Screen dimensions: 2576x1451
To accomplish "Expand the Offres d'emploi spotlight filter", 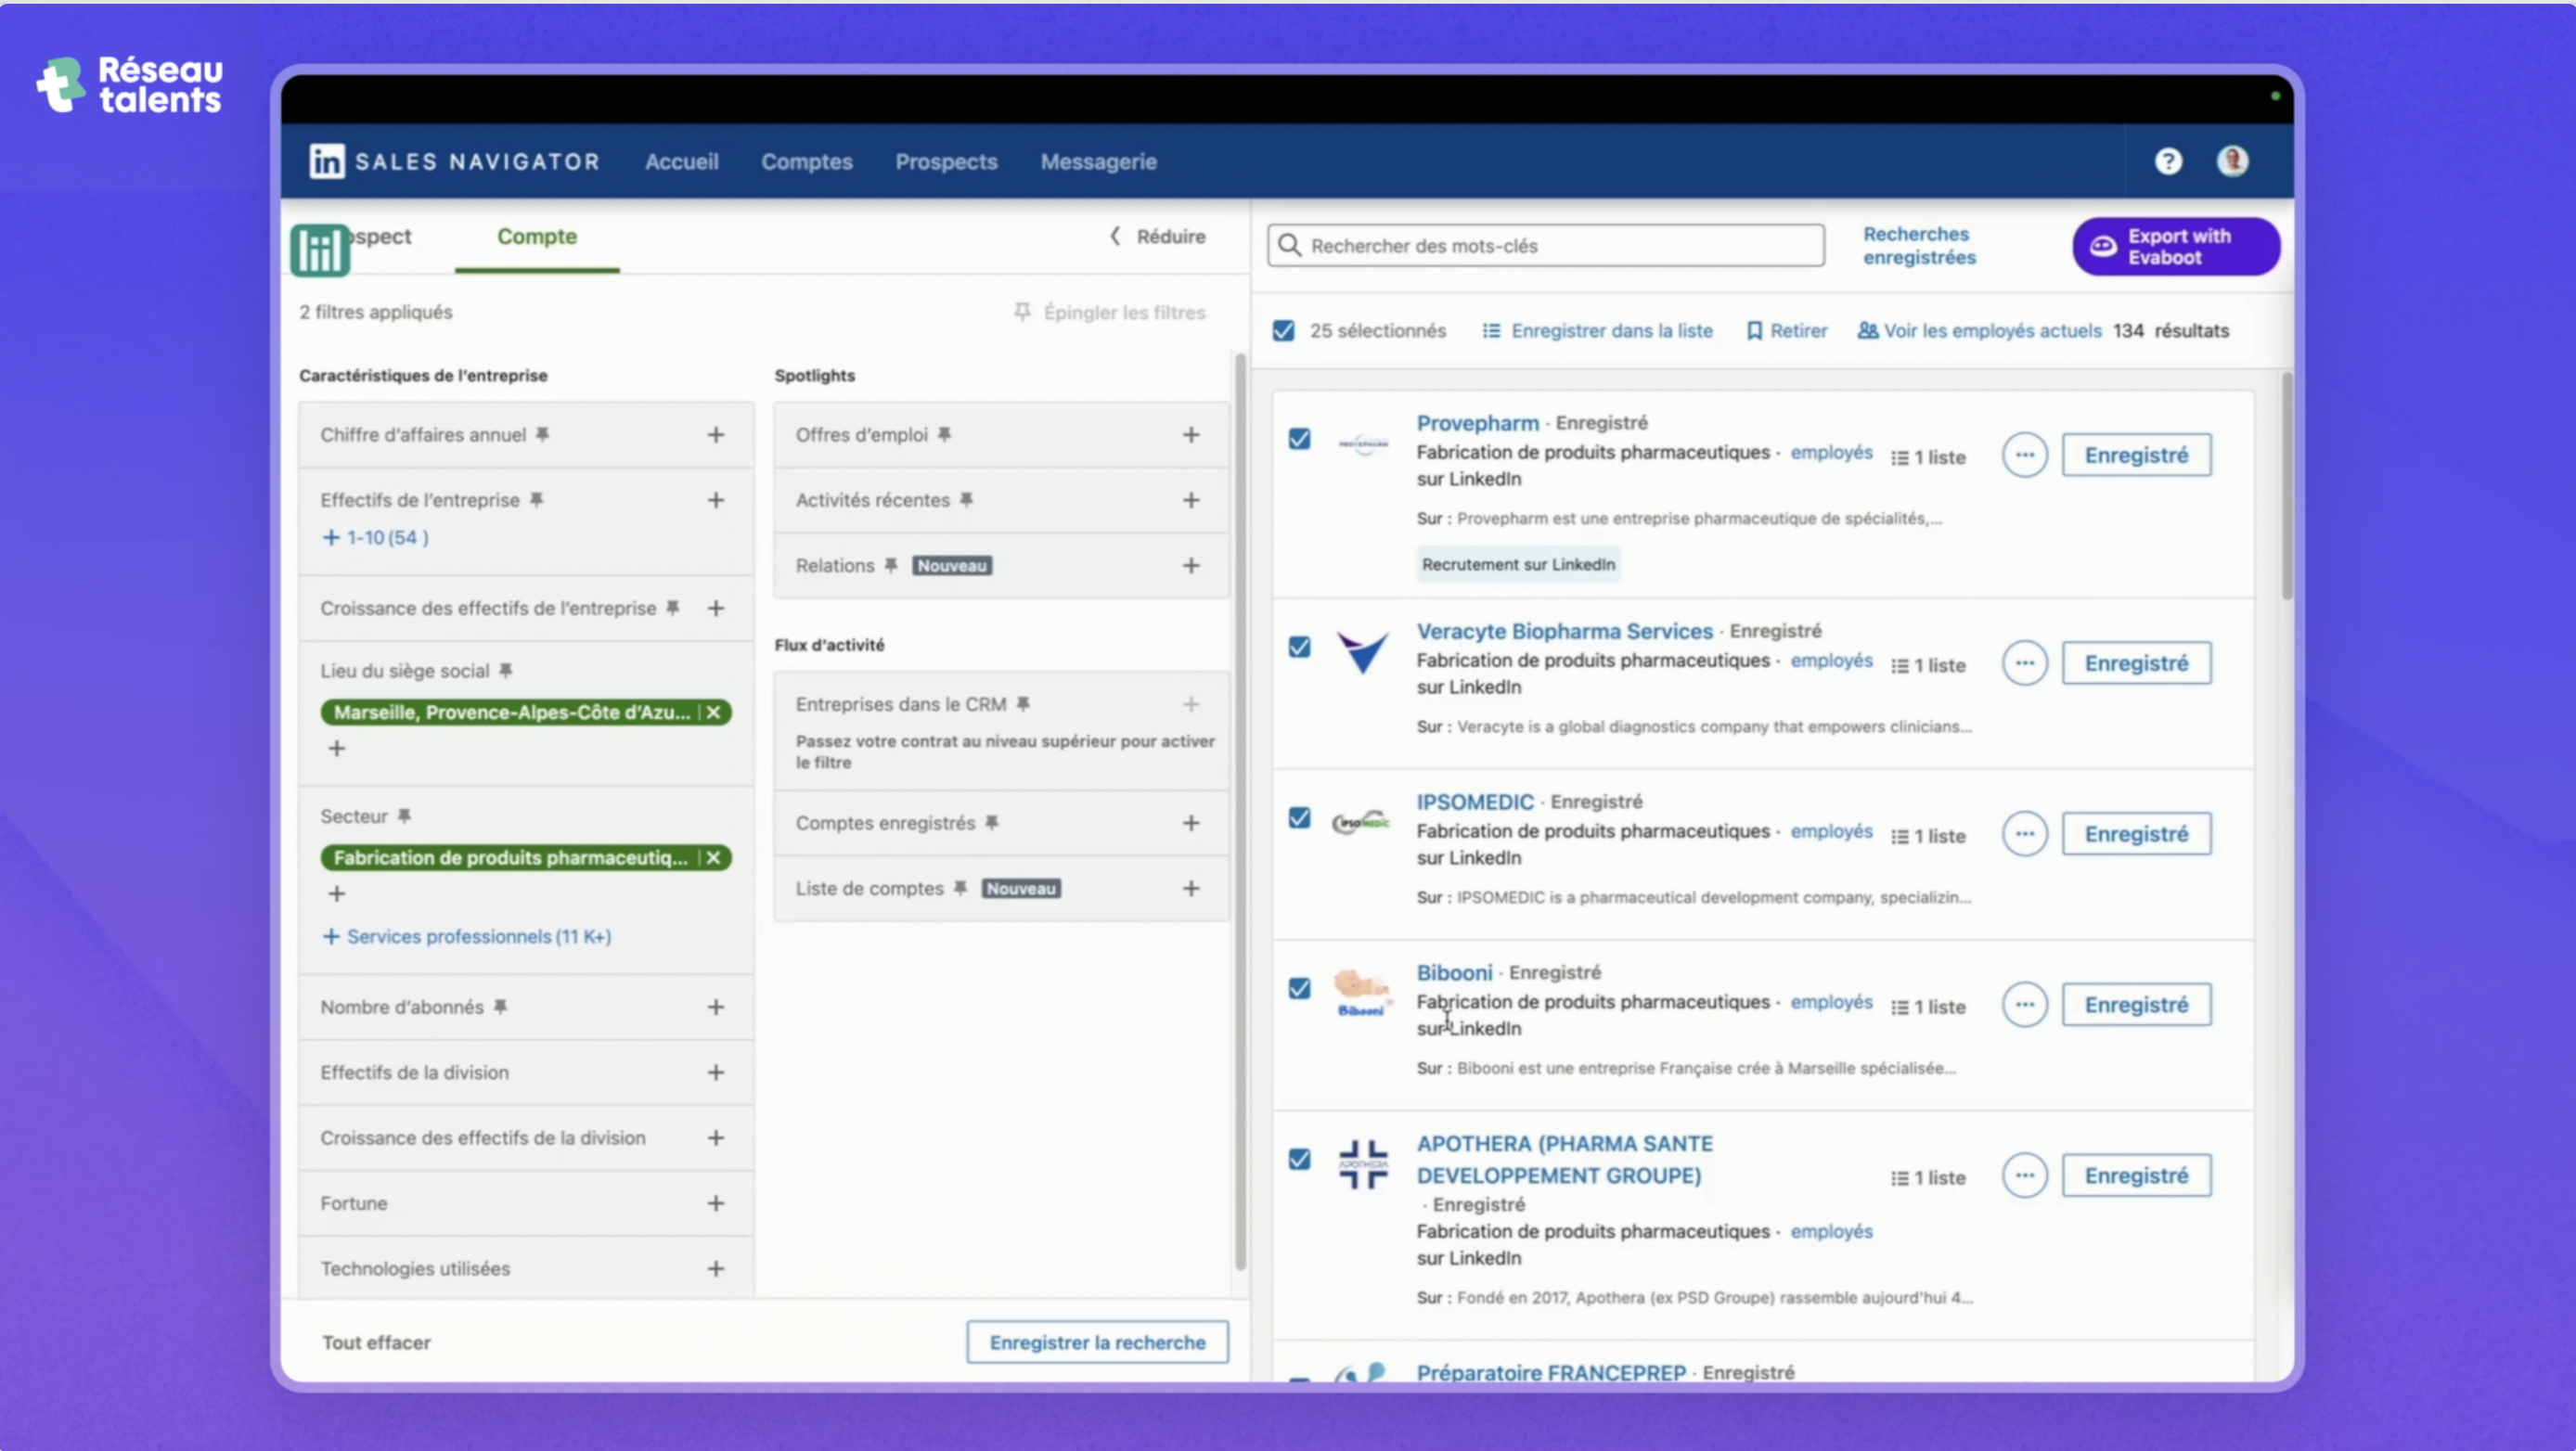I will [x=1191, y=435].
